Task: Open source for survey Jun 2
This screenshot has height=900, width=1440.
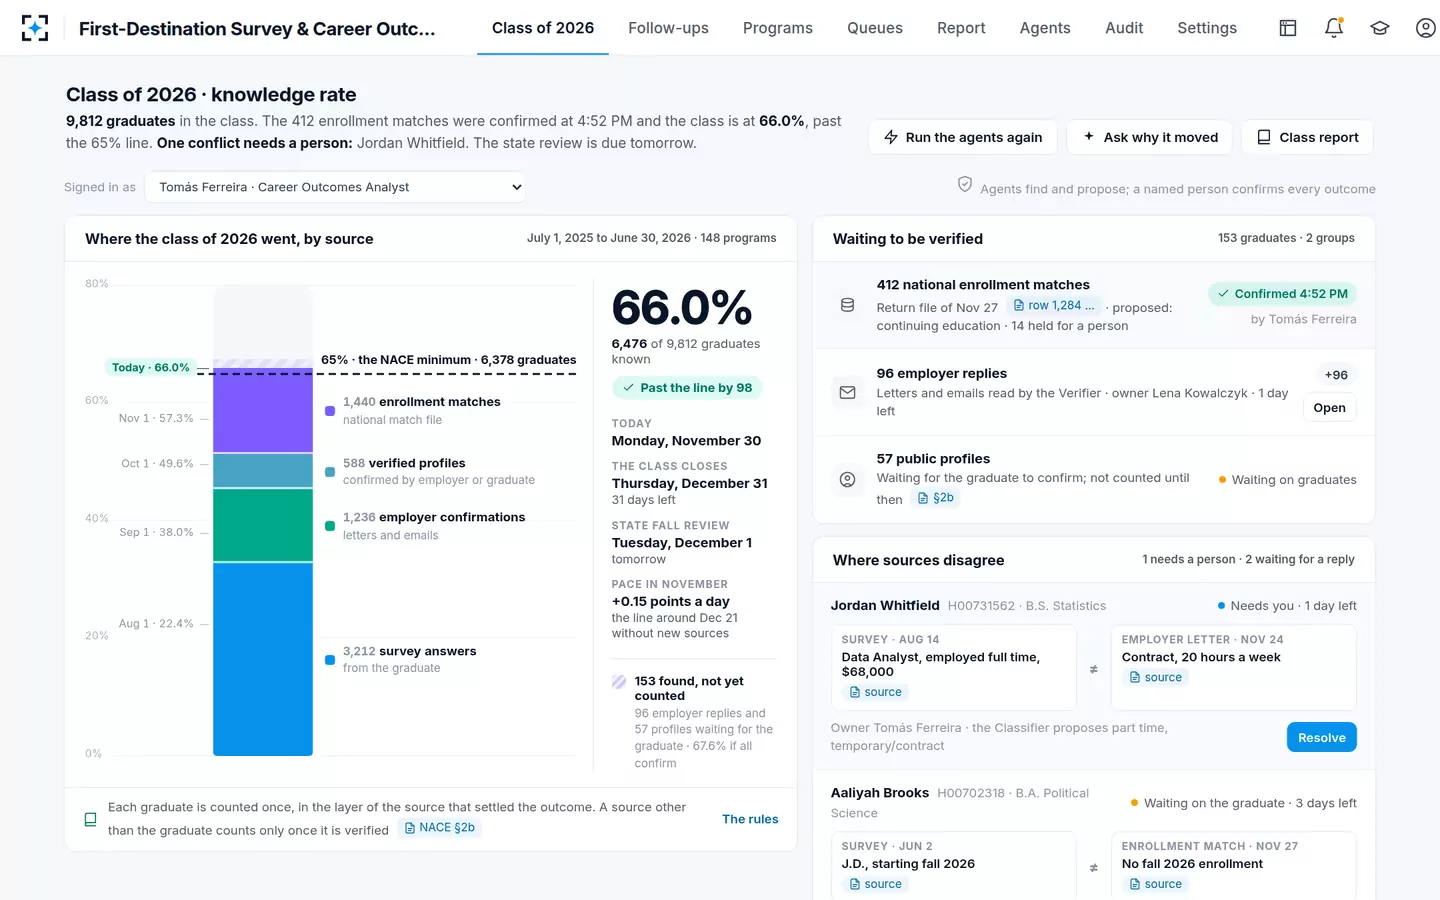Action: click(876, 884)
